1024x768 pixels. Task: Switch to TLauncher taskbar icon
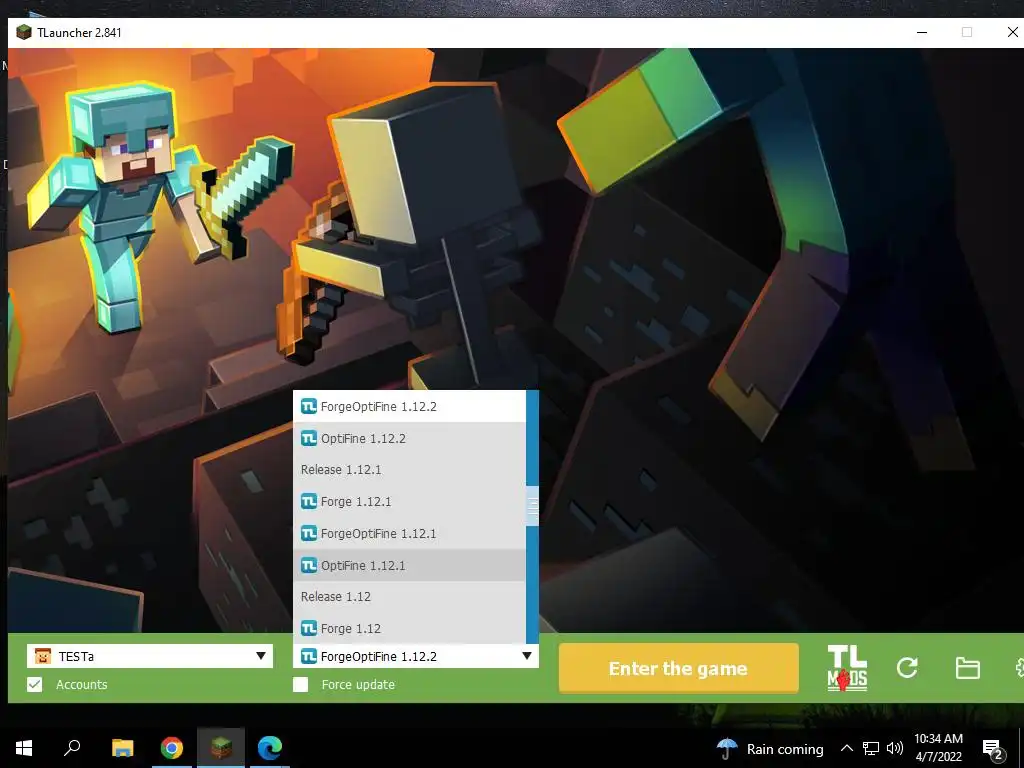(x=221, y=748)
